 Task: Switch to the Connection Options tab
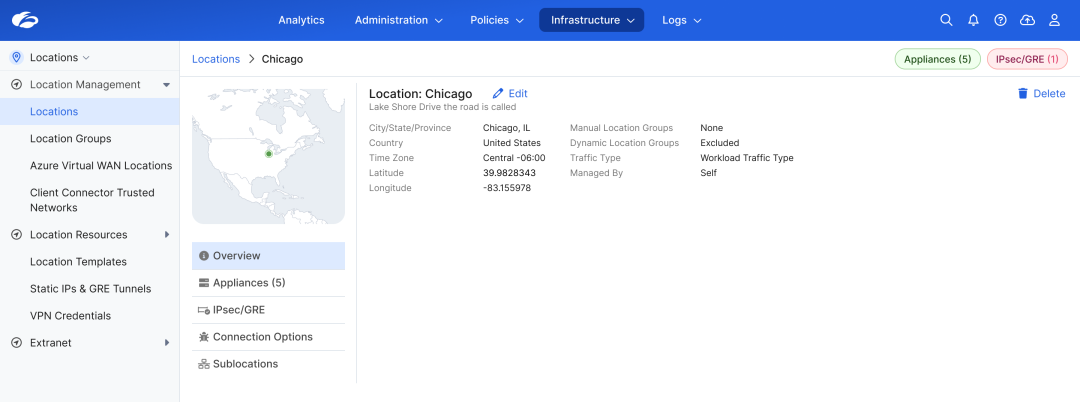(262, 337)
